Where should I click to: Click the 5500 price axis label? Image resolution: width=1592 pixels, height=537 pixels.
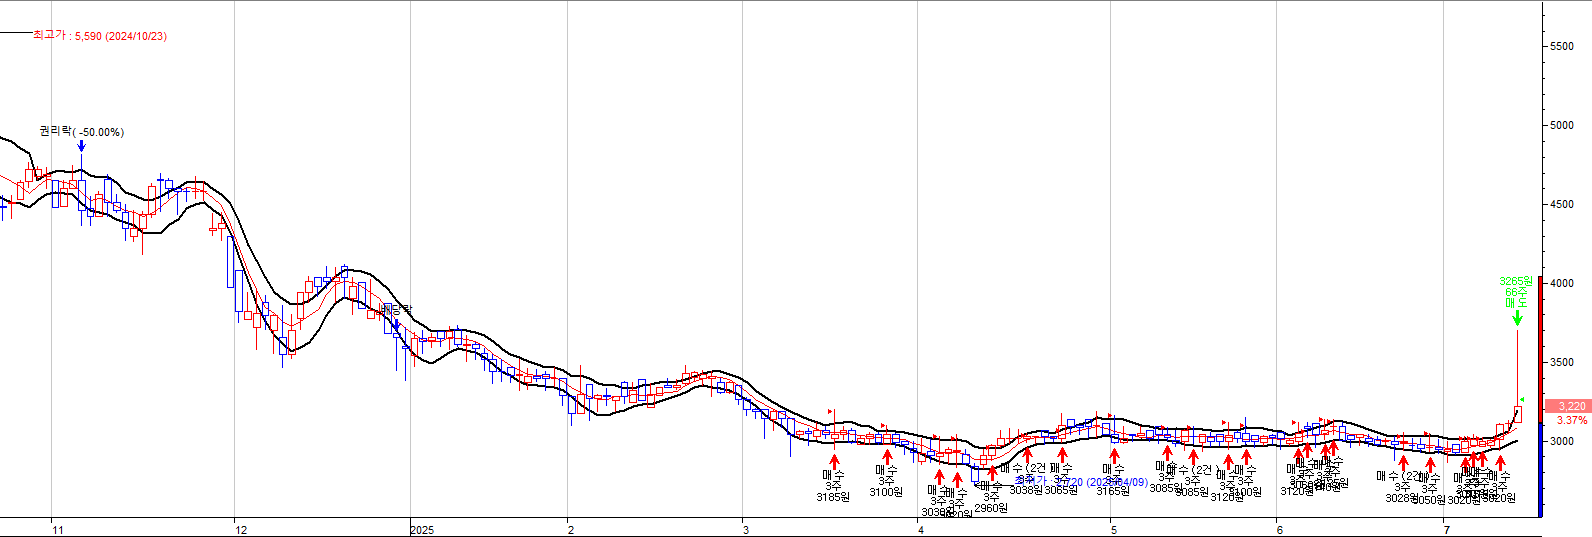pos(1561,47)
